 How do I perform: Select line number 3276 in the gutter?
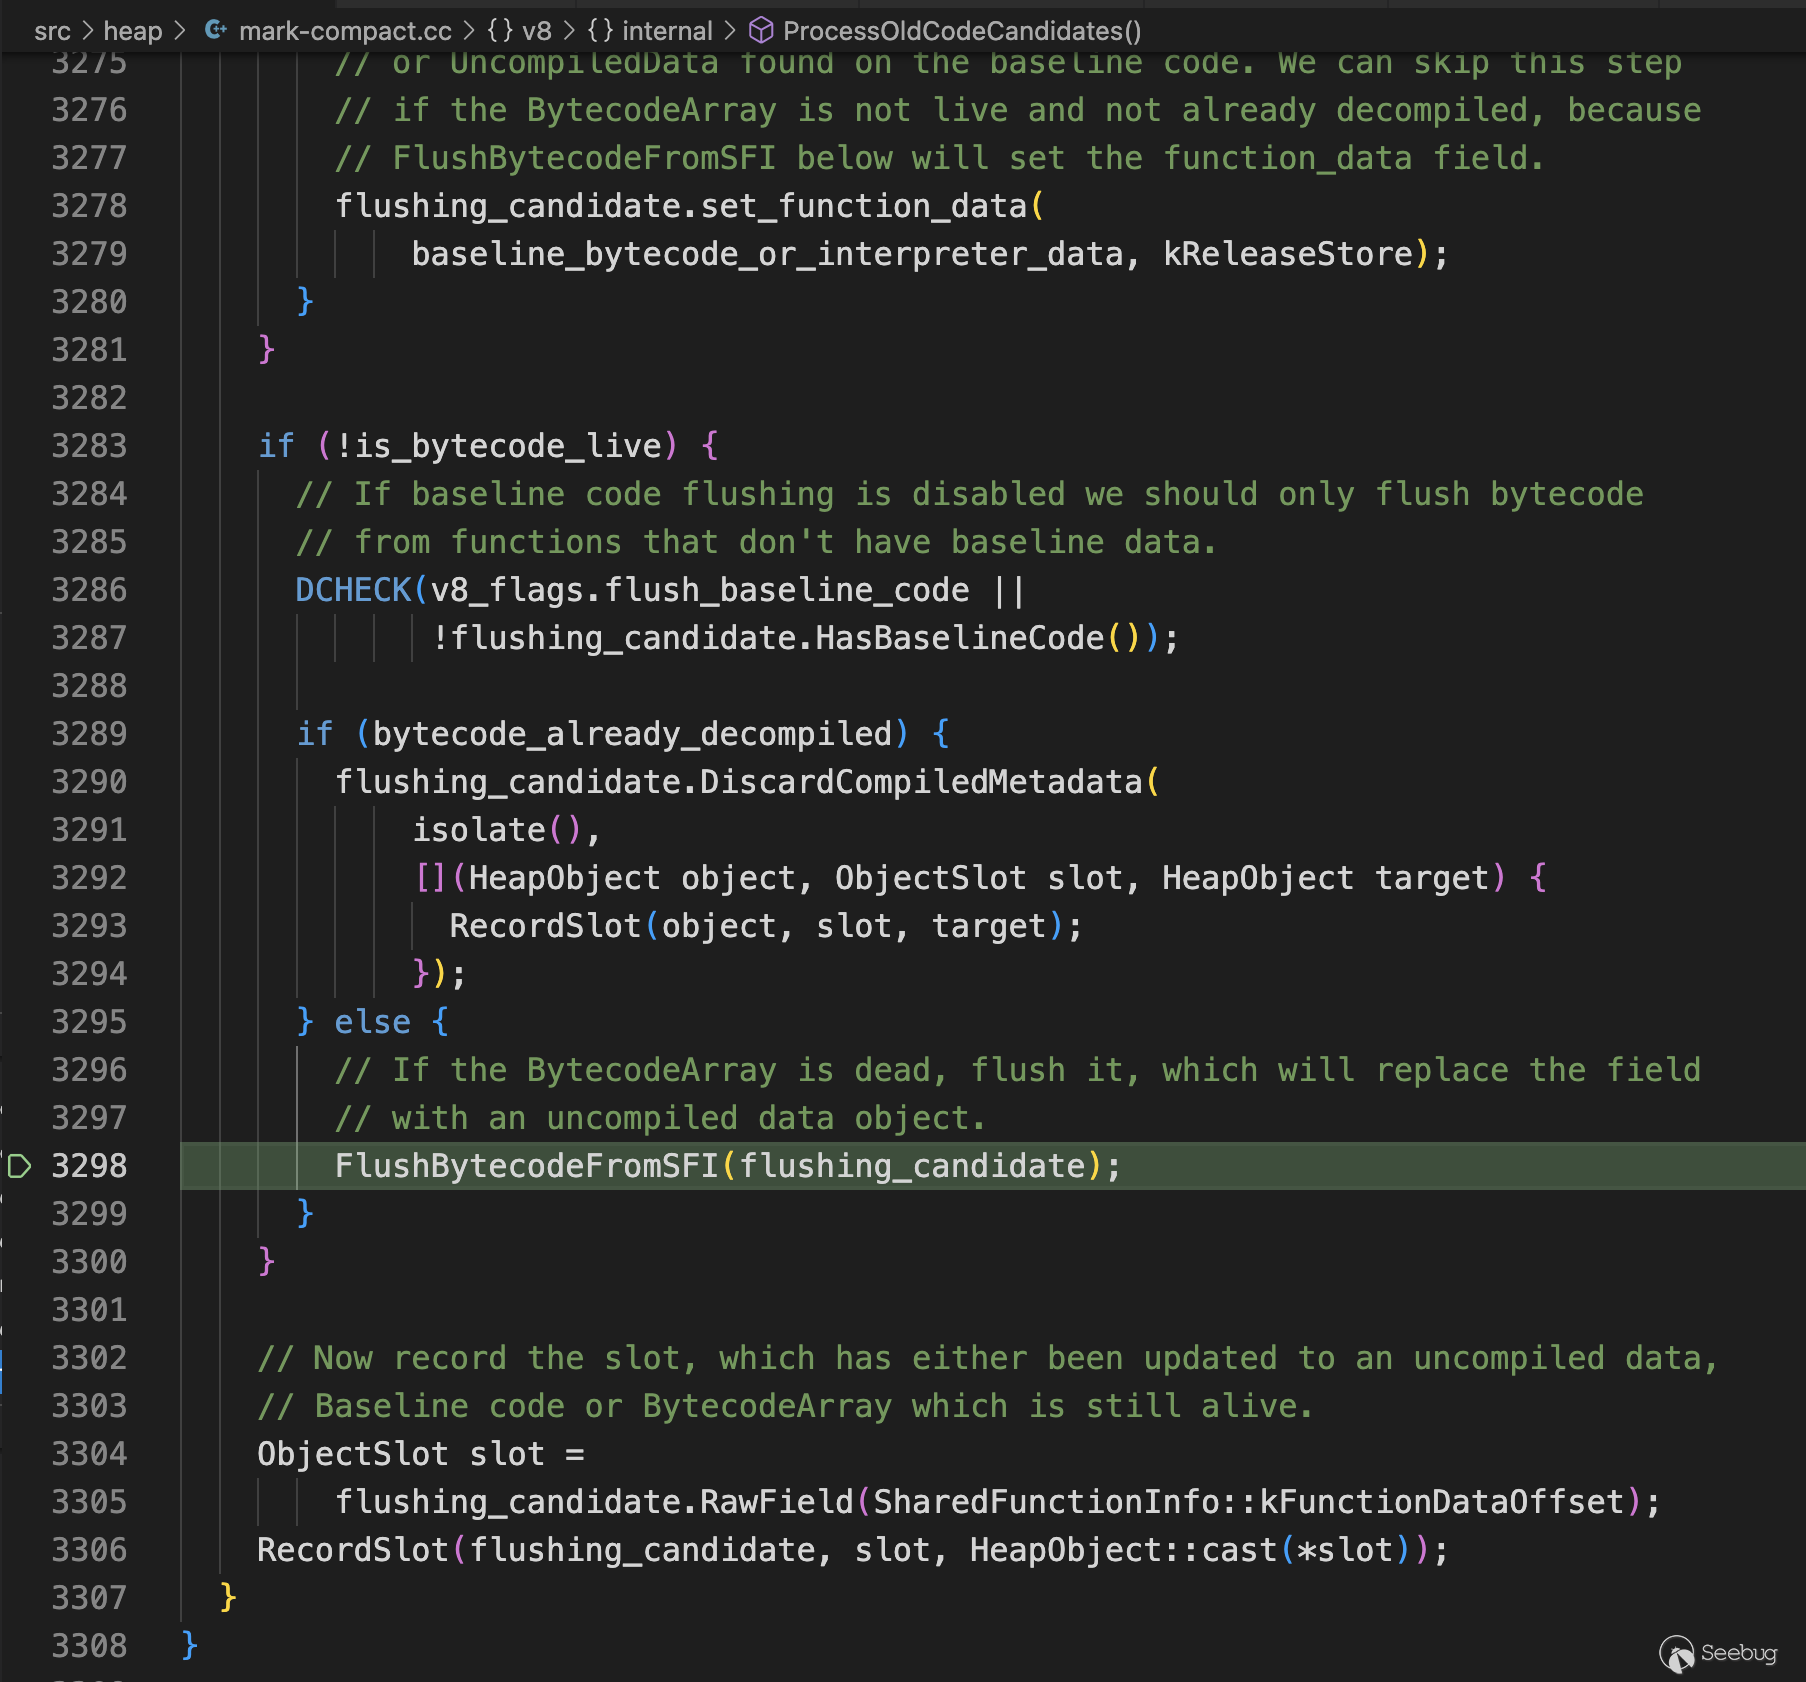point(89,110)
